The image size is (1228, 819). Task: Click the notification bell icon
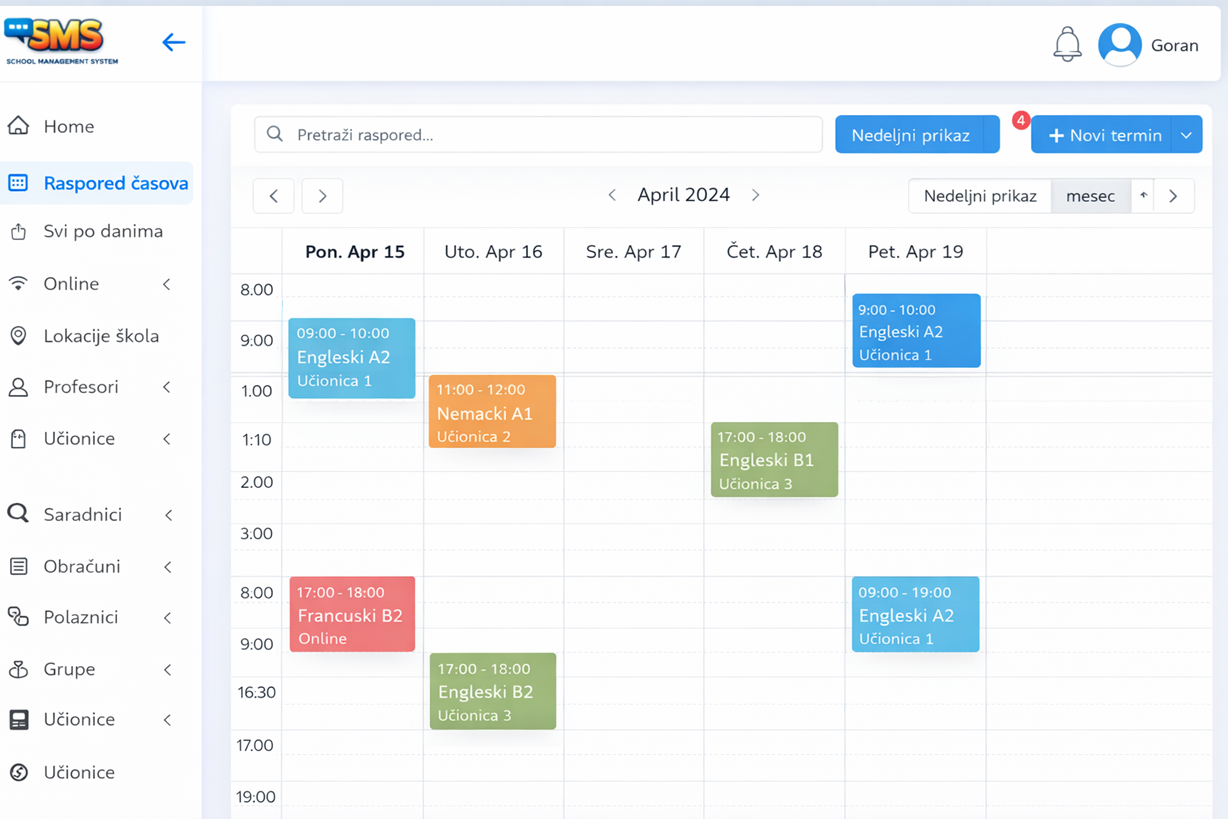click(1067, 45)
